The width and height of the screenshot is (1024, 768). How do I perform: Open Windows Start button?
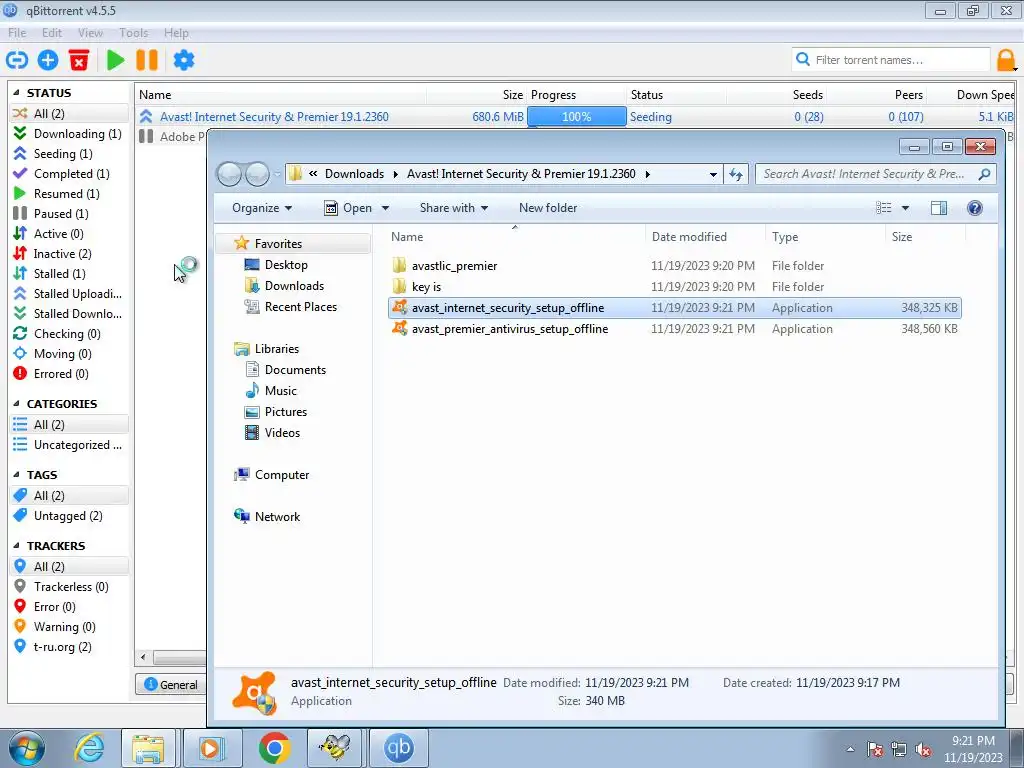tap(27, 748)
